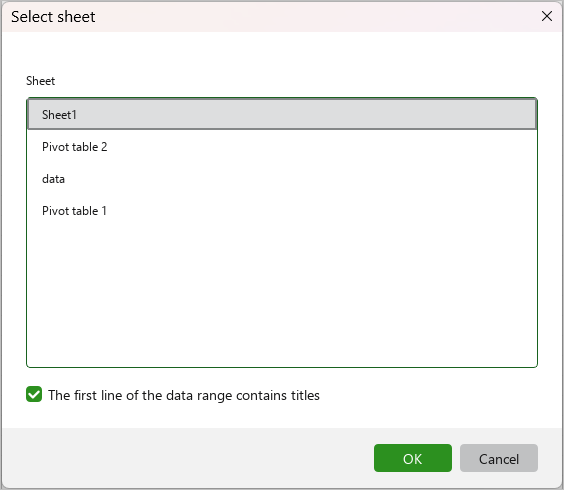This screenshot has width=564, height=490.
Task: Close the Select sheet dialog
Action: (547, 16)
